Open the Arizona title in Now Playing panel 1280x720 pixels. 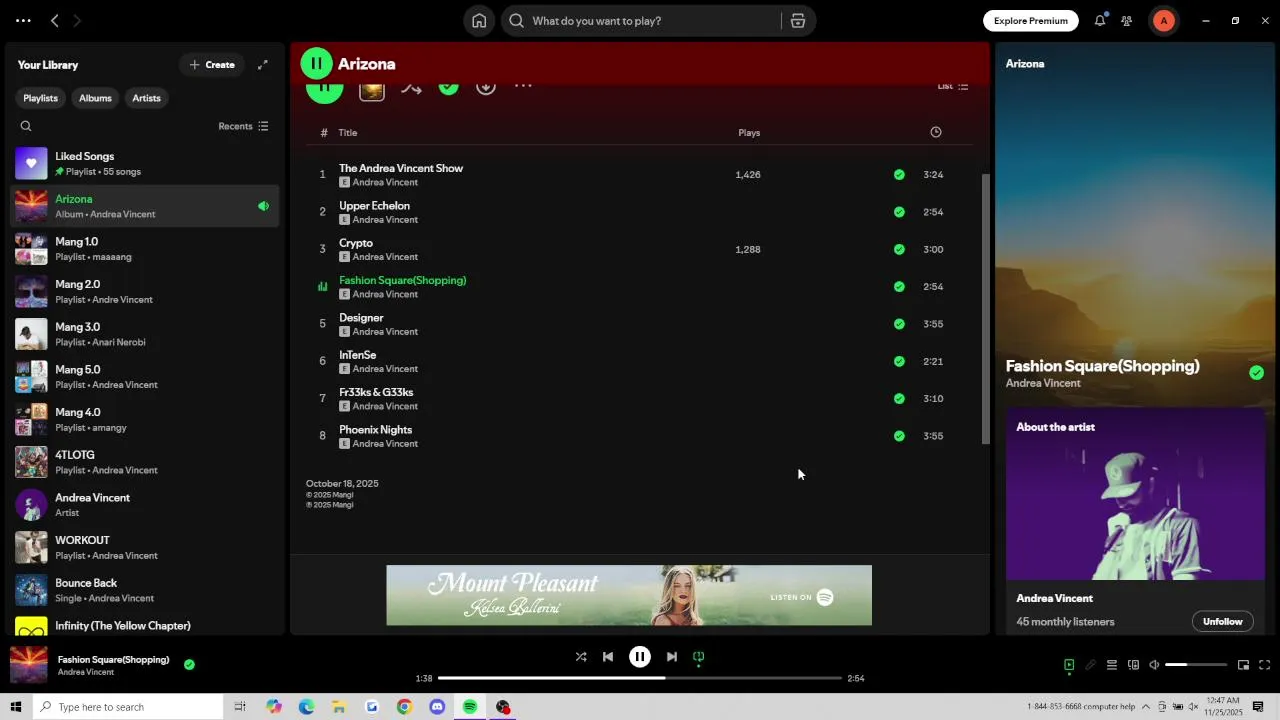click(x=1025, y=64)
